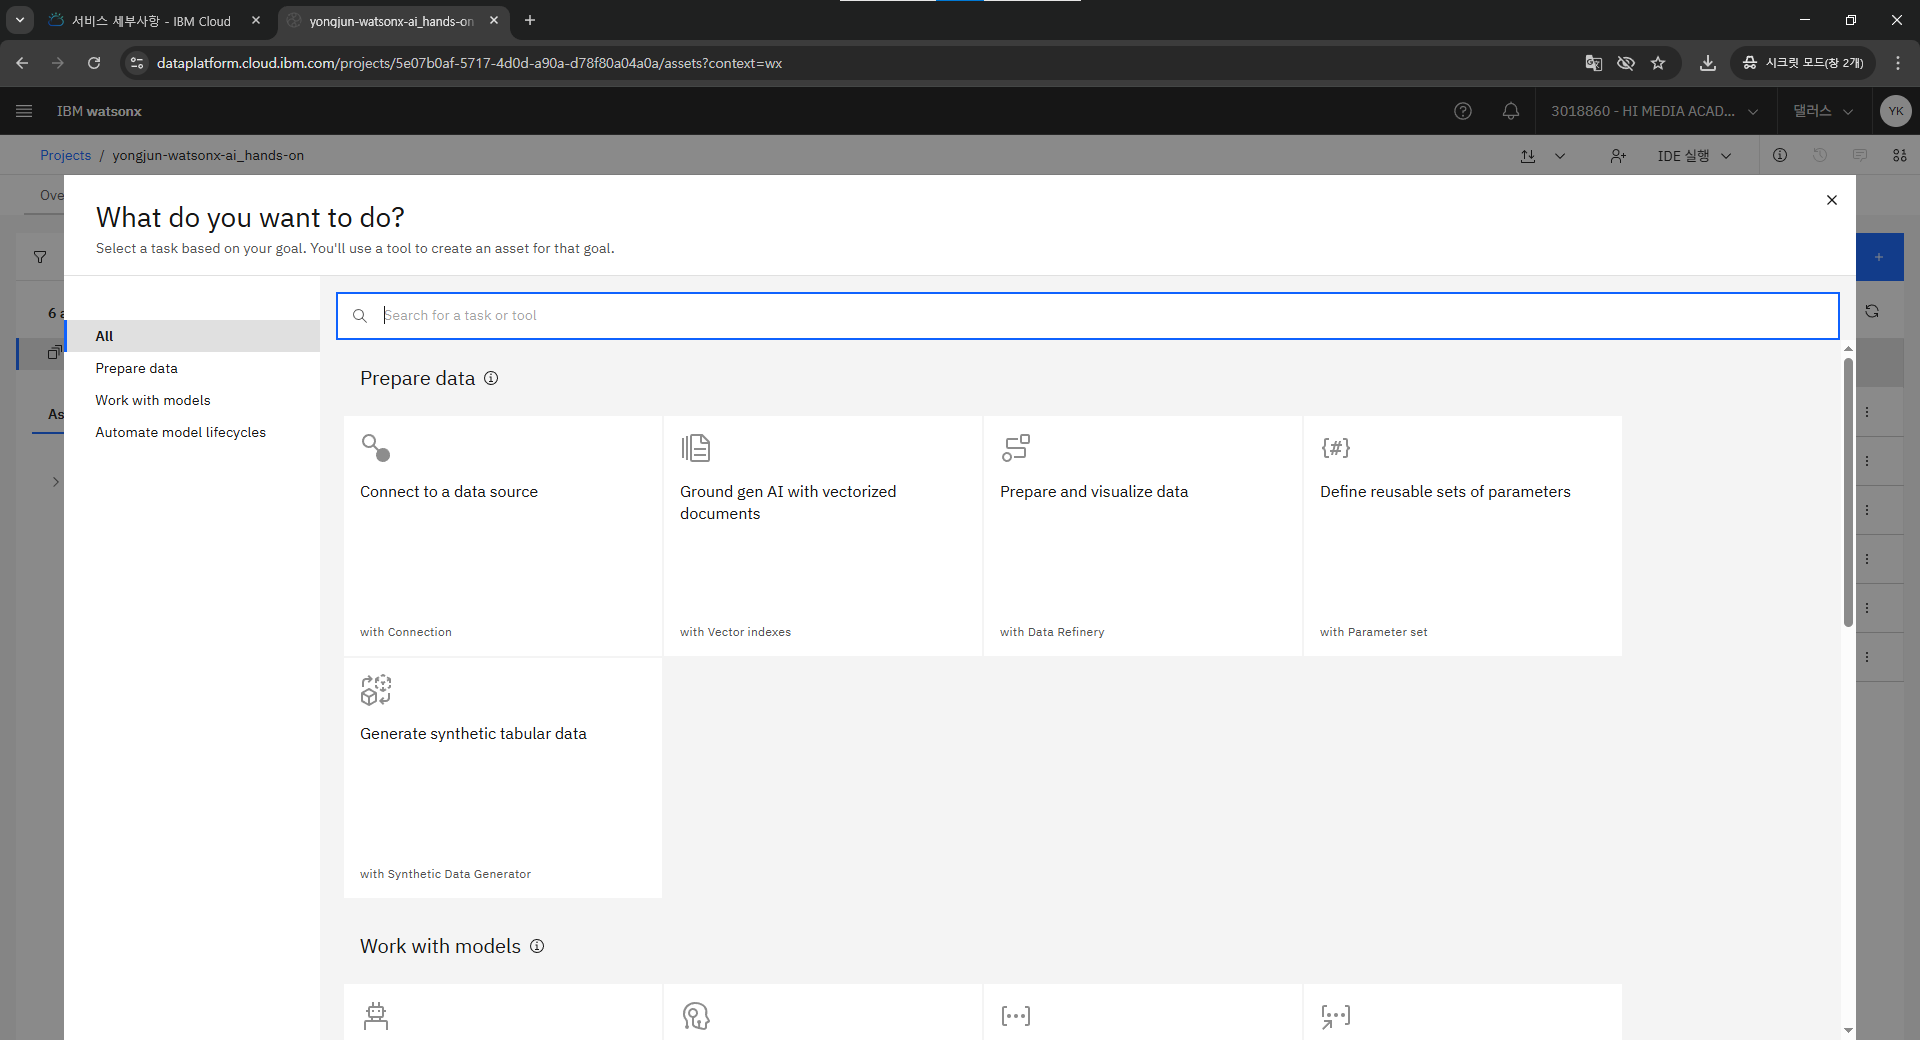Open the YK user avatar menu
The height and width of the screenshot is (1040, 1920).
(x=1895, y=111)
